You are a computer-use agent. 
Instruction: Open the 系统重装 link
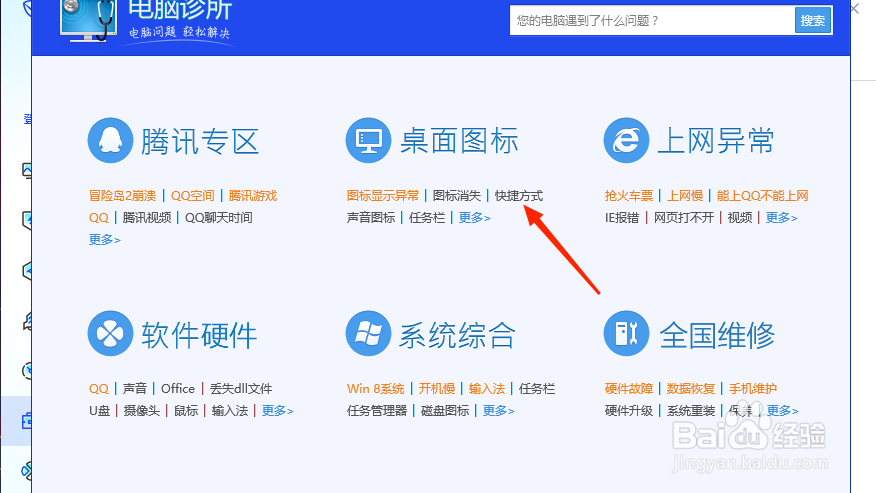tap(691, 410)
